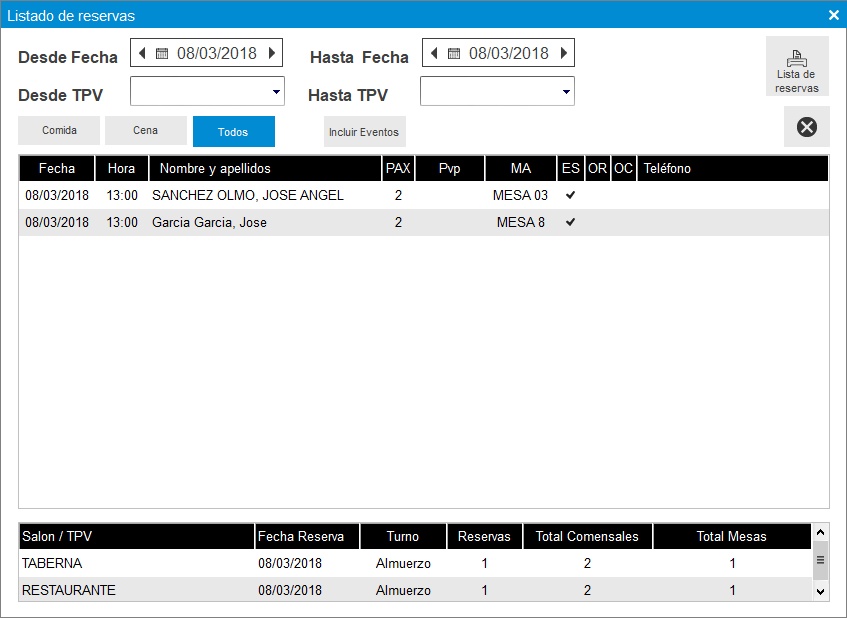Image resolution: width=847 pixels, height=618 pixels.
Task: Click next-day arrow in Hasta Fecha
Action: click(x=563, y=53)
